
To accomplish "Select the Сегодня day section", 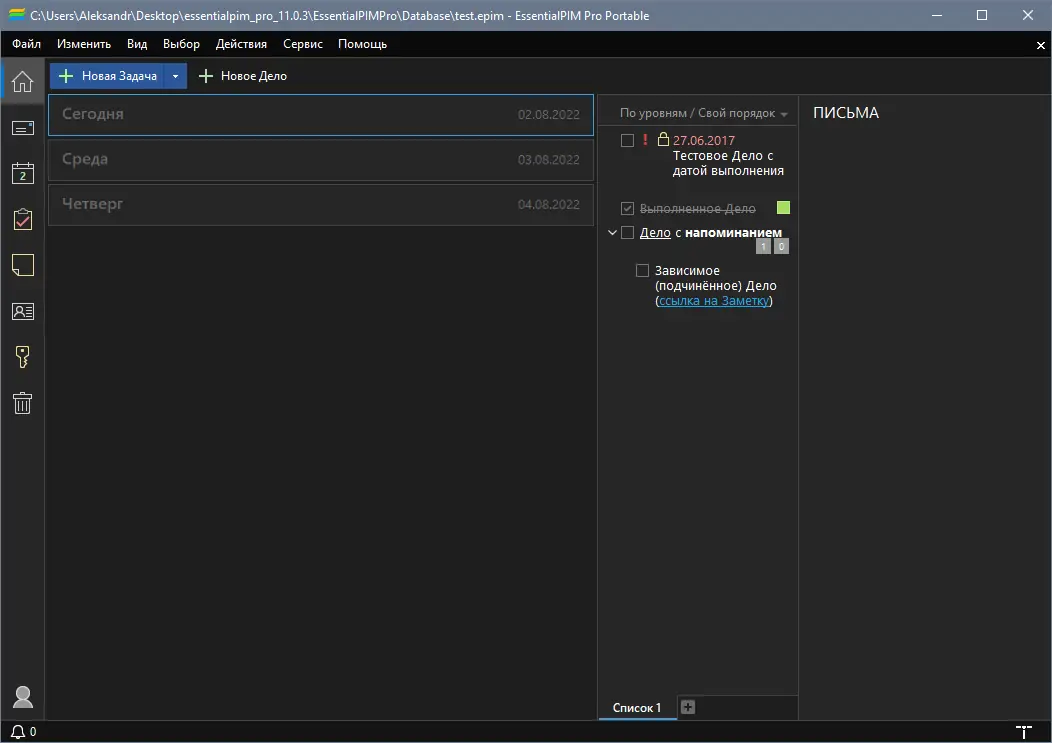I will click(x=321, y=115).
